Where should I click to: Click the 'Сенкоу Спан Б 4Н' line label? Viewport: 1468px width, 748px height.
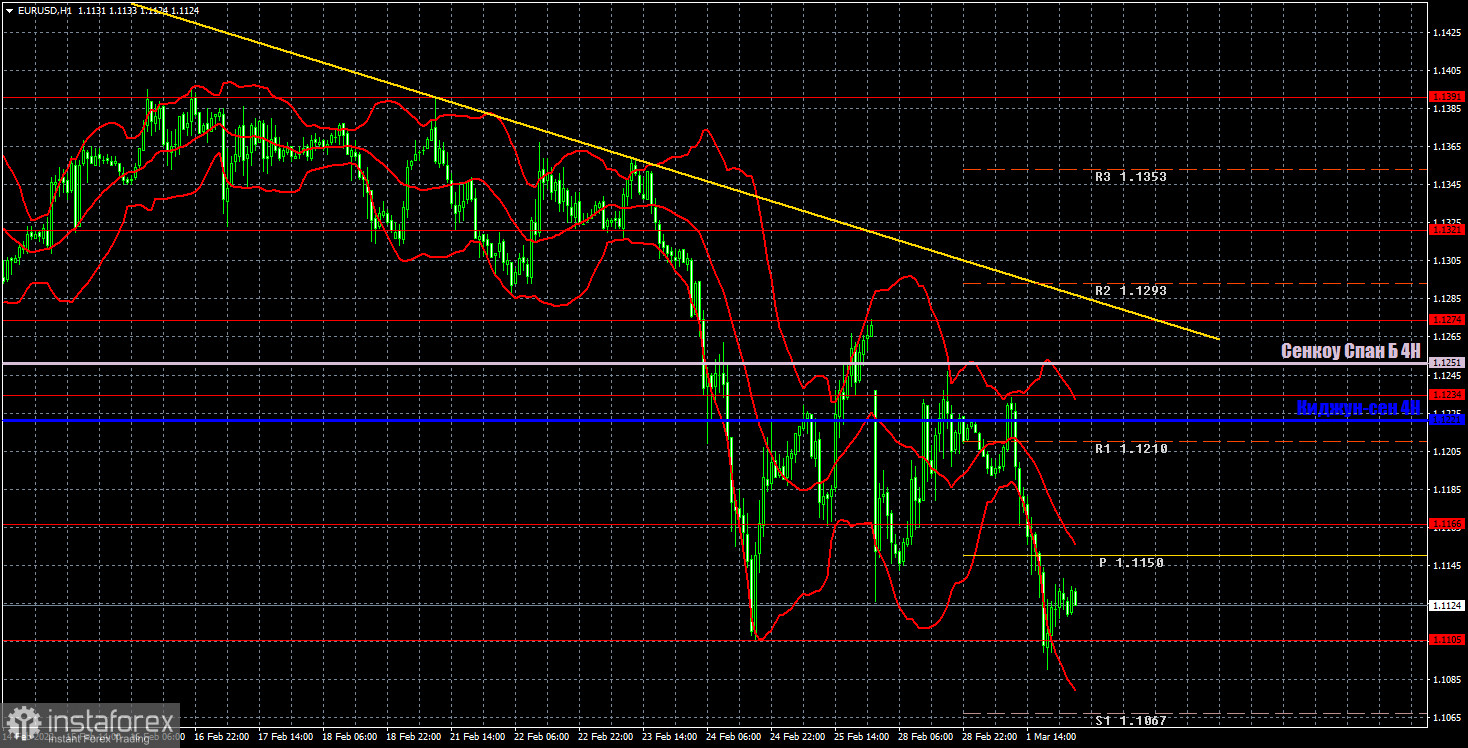(x=1351, y=351)
